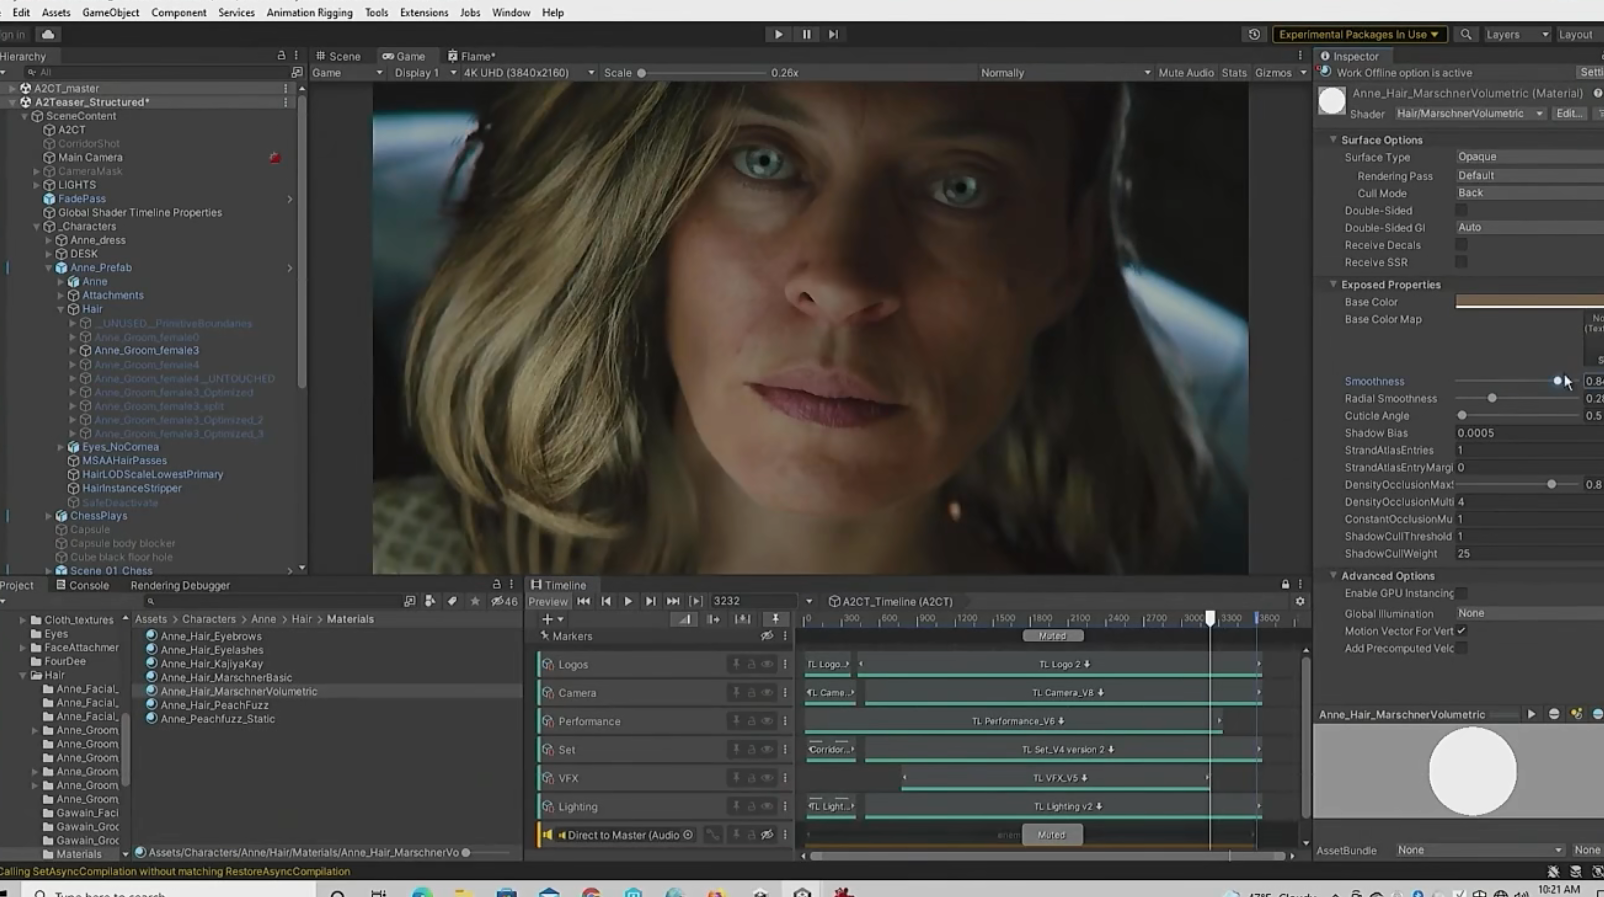Enable the Double-Sided checkbox

tap(1461, 211)
